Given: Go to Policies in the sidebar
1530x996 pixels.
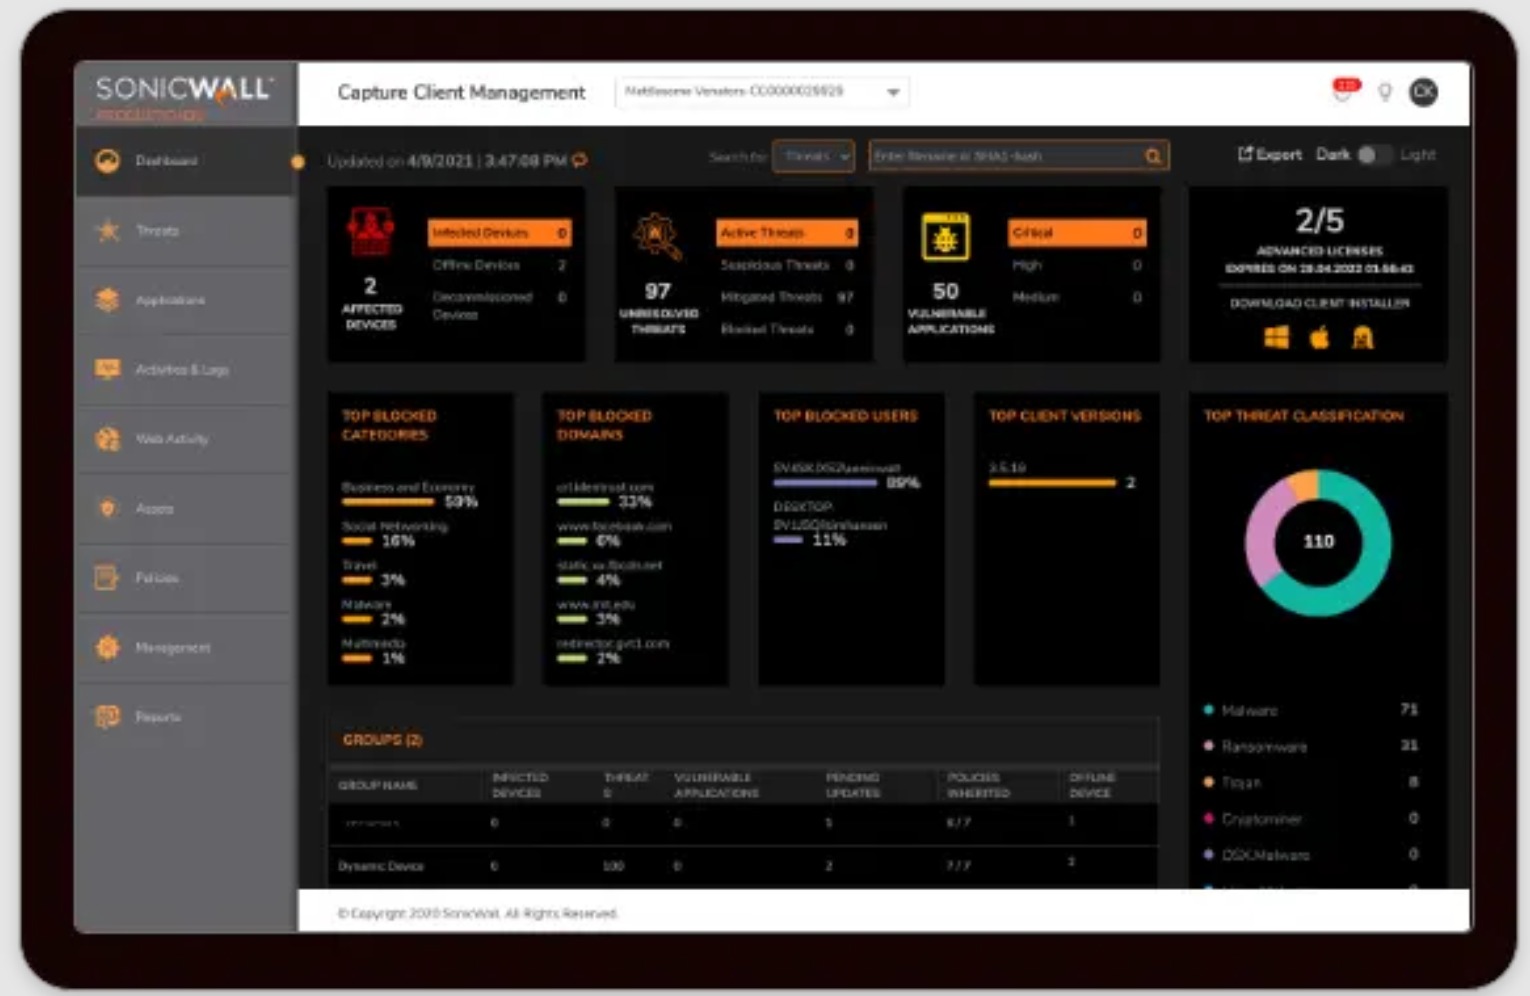Looking at the screenshot, I should pyautogui.click(x=157, y=578).
